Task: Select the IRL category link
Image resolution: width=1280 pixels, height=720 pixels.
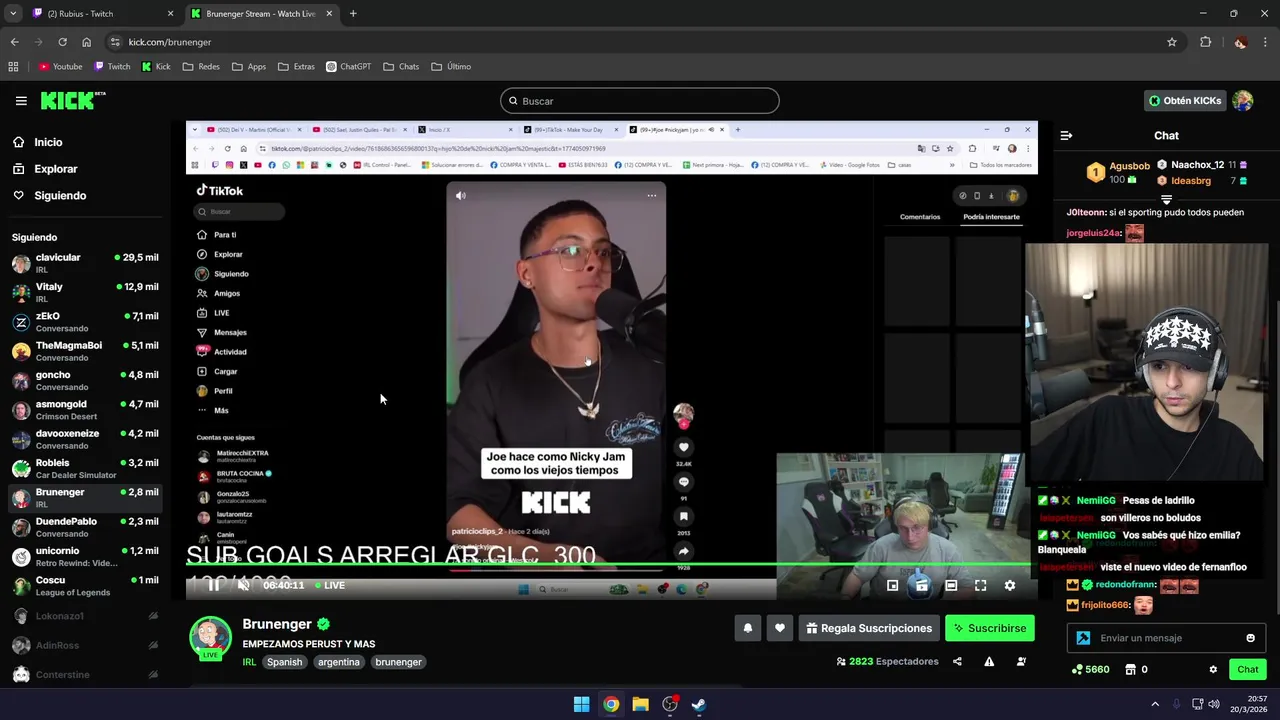Action: (x=249, y=662)
